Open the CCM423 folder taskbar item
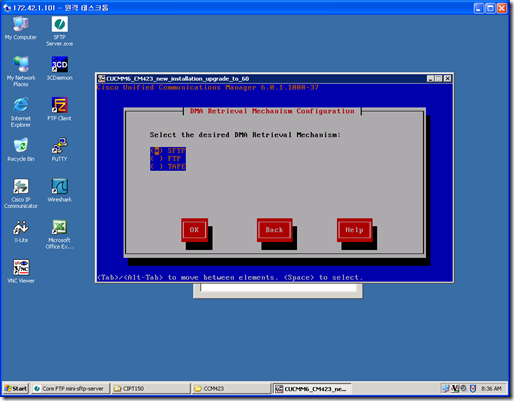The height and width of the screenshot is (401, 514). pos(231,388)
